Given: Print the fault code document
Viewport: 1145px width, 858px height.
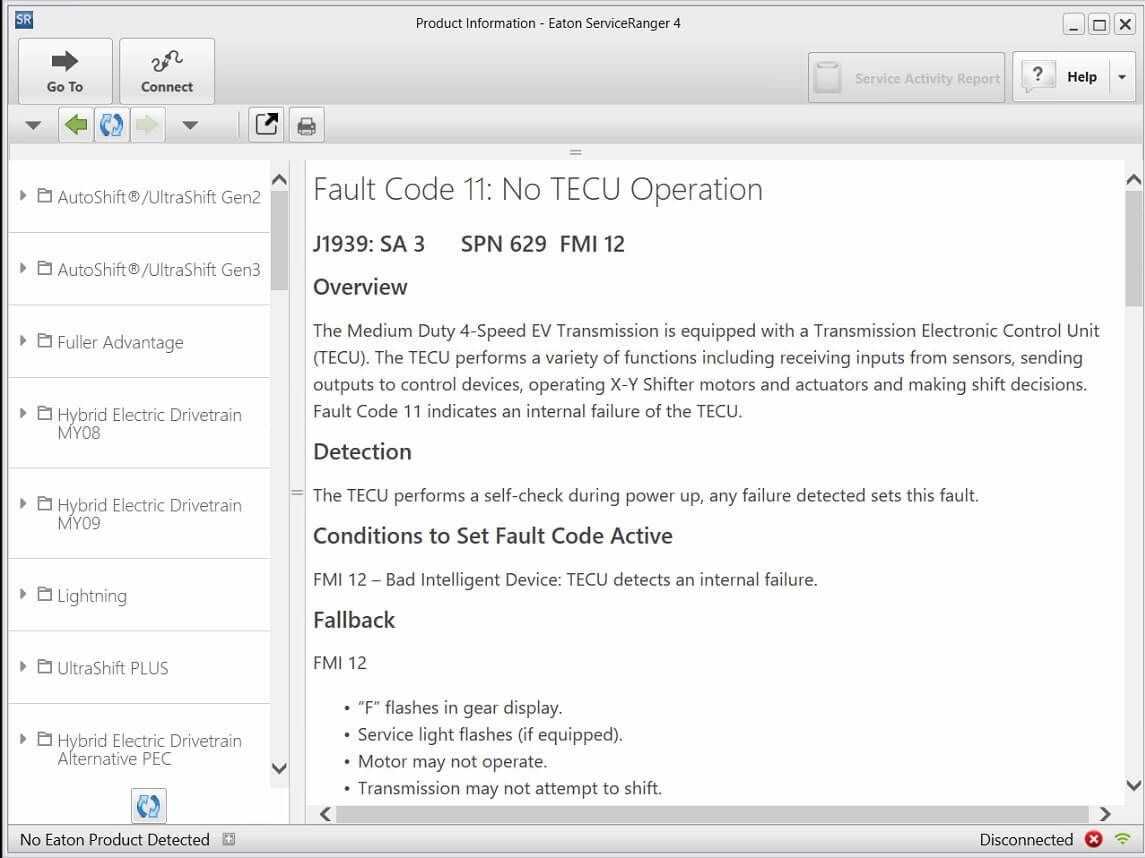Looking at the screenshot, I should [306, 126].
